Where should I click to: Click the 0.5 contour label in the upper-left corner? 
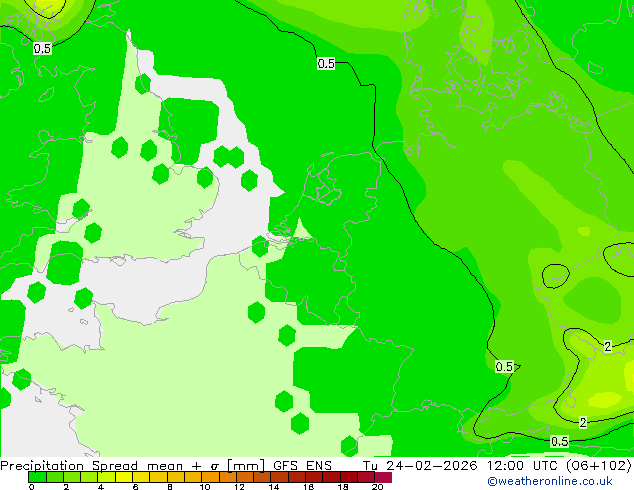(x=42, y=49)
